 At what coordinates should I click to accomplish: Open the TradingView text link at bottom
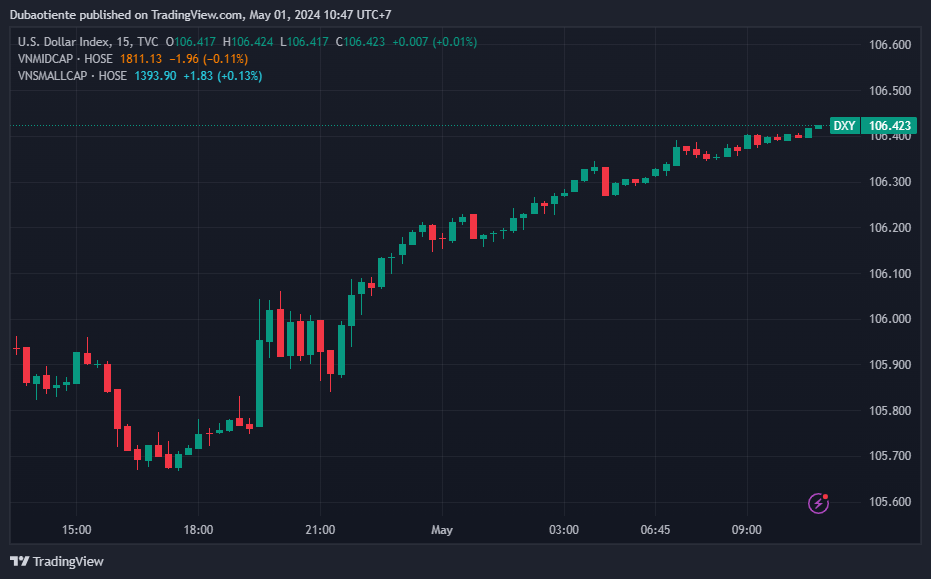(x=68, y=561)
